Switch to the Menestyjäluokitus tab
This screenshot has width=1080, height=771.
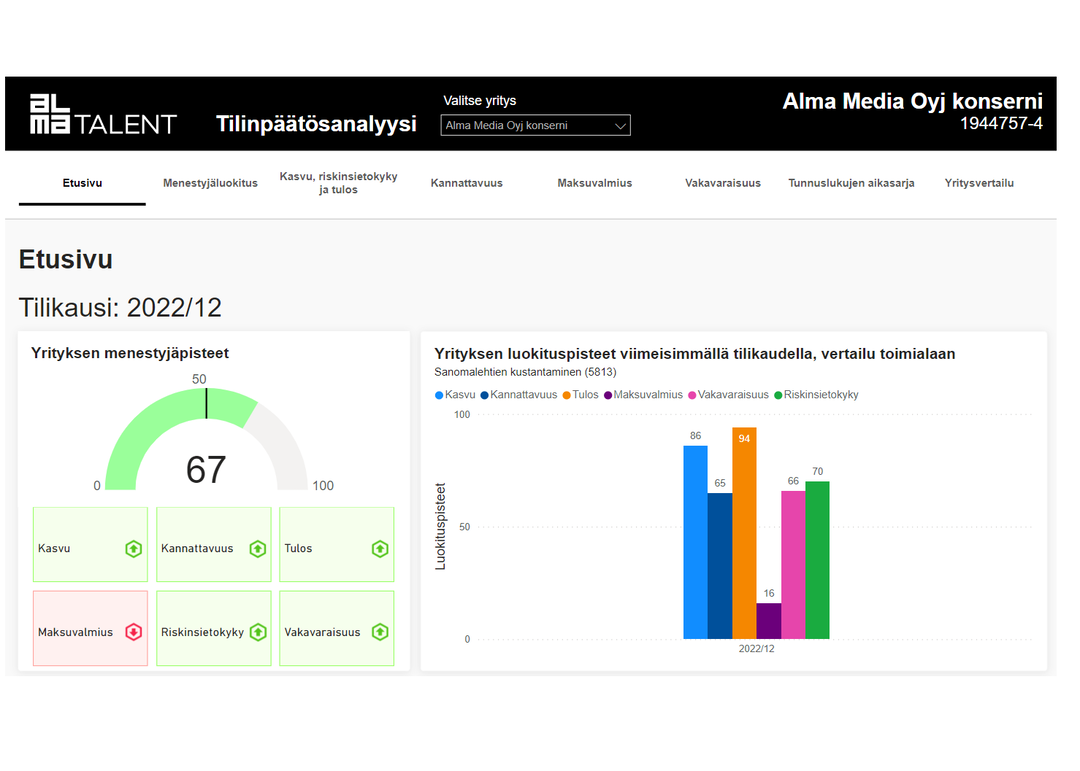[x=210, y=183]
